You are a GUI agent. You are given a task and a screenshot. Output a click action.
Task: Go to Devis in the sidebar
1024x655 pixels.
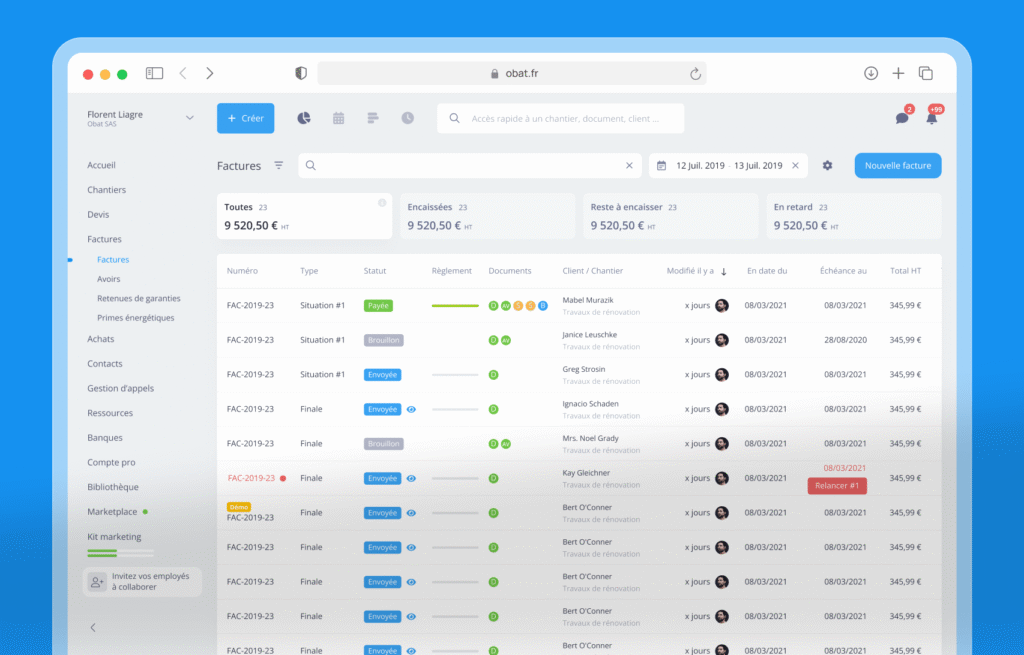point(98,214)
